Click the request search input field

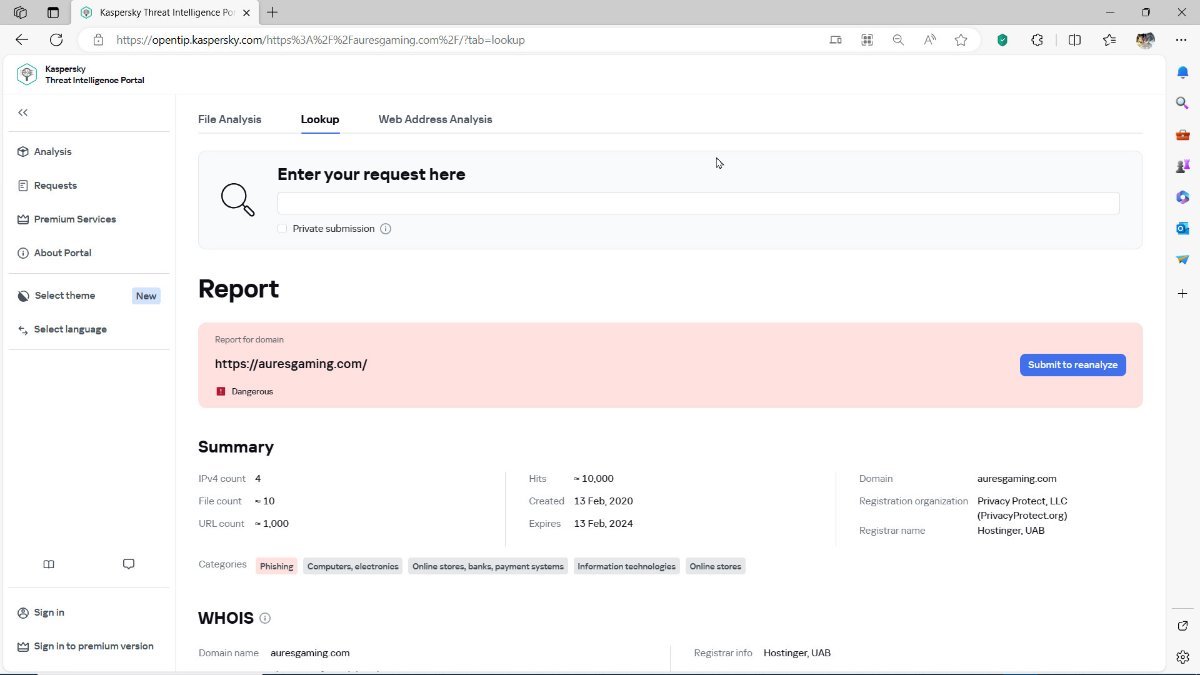point(698,203)
